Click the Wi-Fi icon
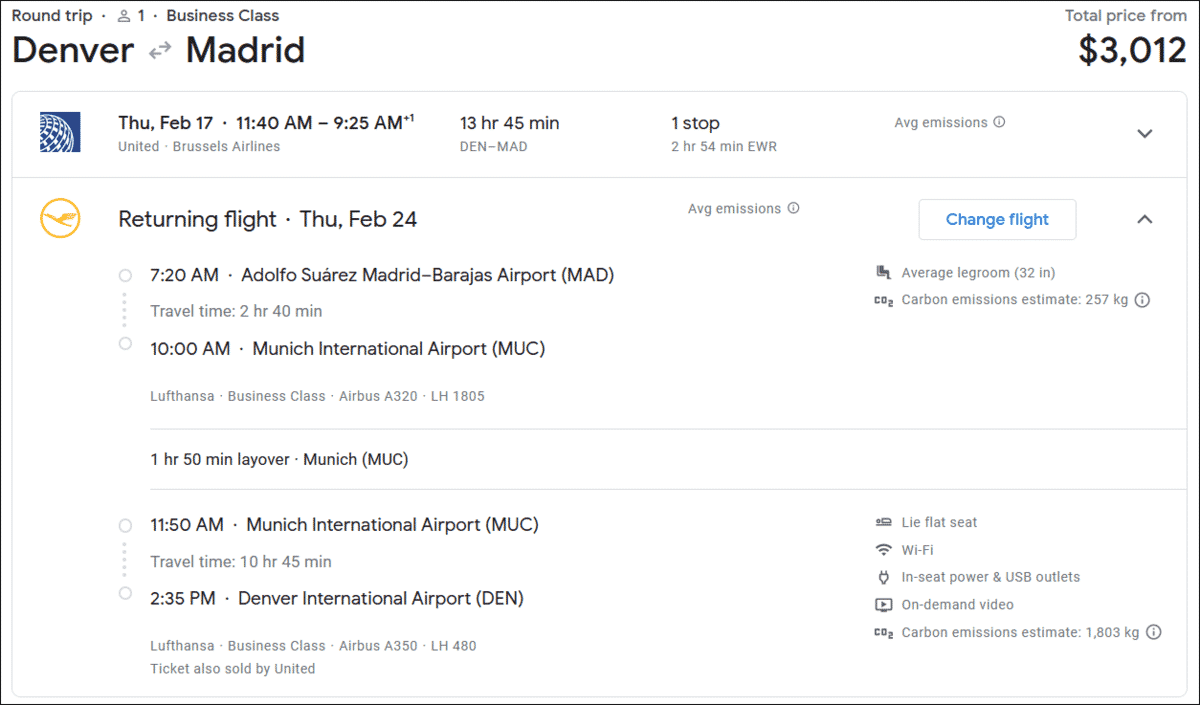This screenshot has width=1200, height=705. (x=883, y=550)
